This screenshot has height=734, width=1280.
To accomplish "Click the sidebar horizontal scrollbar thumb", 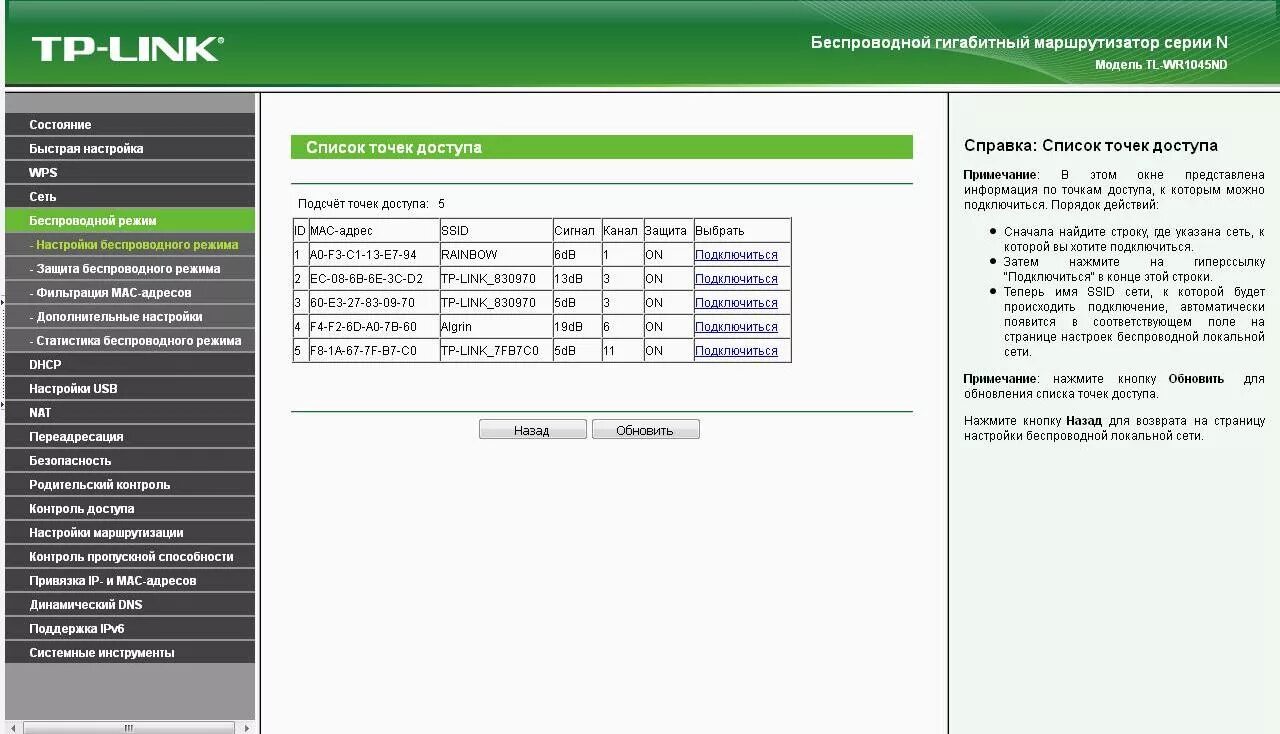I will 128,728.
